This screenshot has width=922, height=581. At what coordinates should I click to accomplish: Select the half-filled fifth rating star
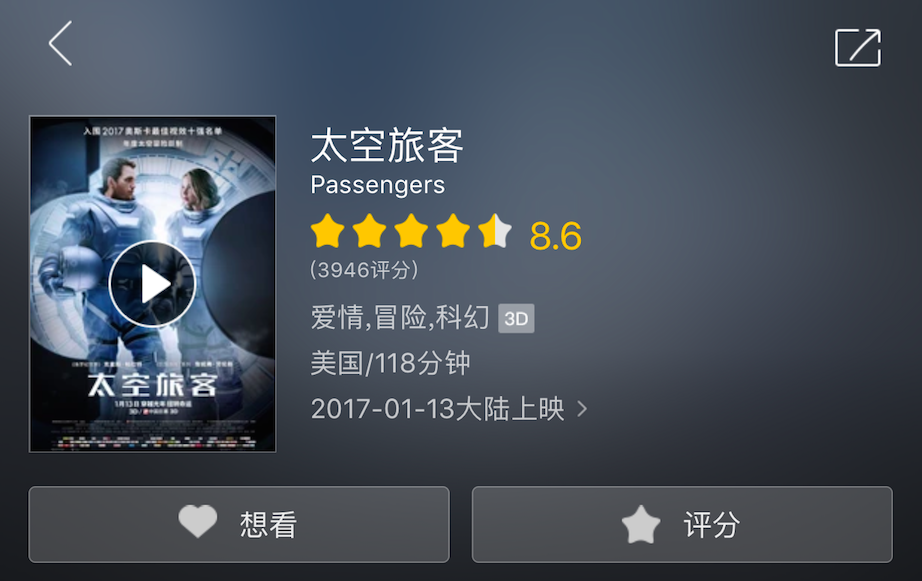tap(495, 231)
